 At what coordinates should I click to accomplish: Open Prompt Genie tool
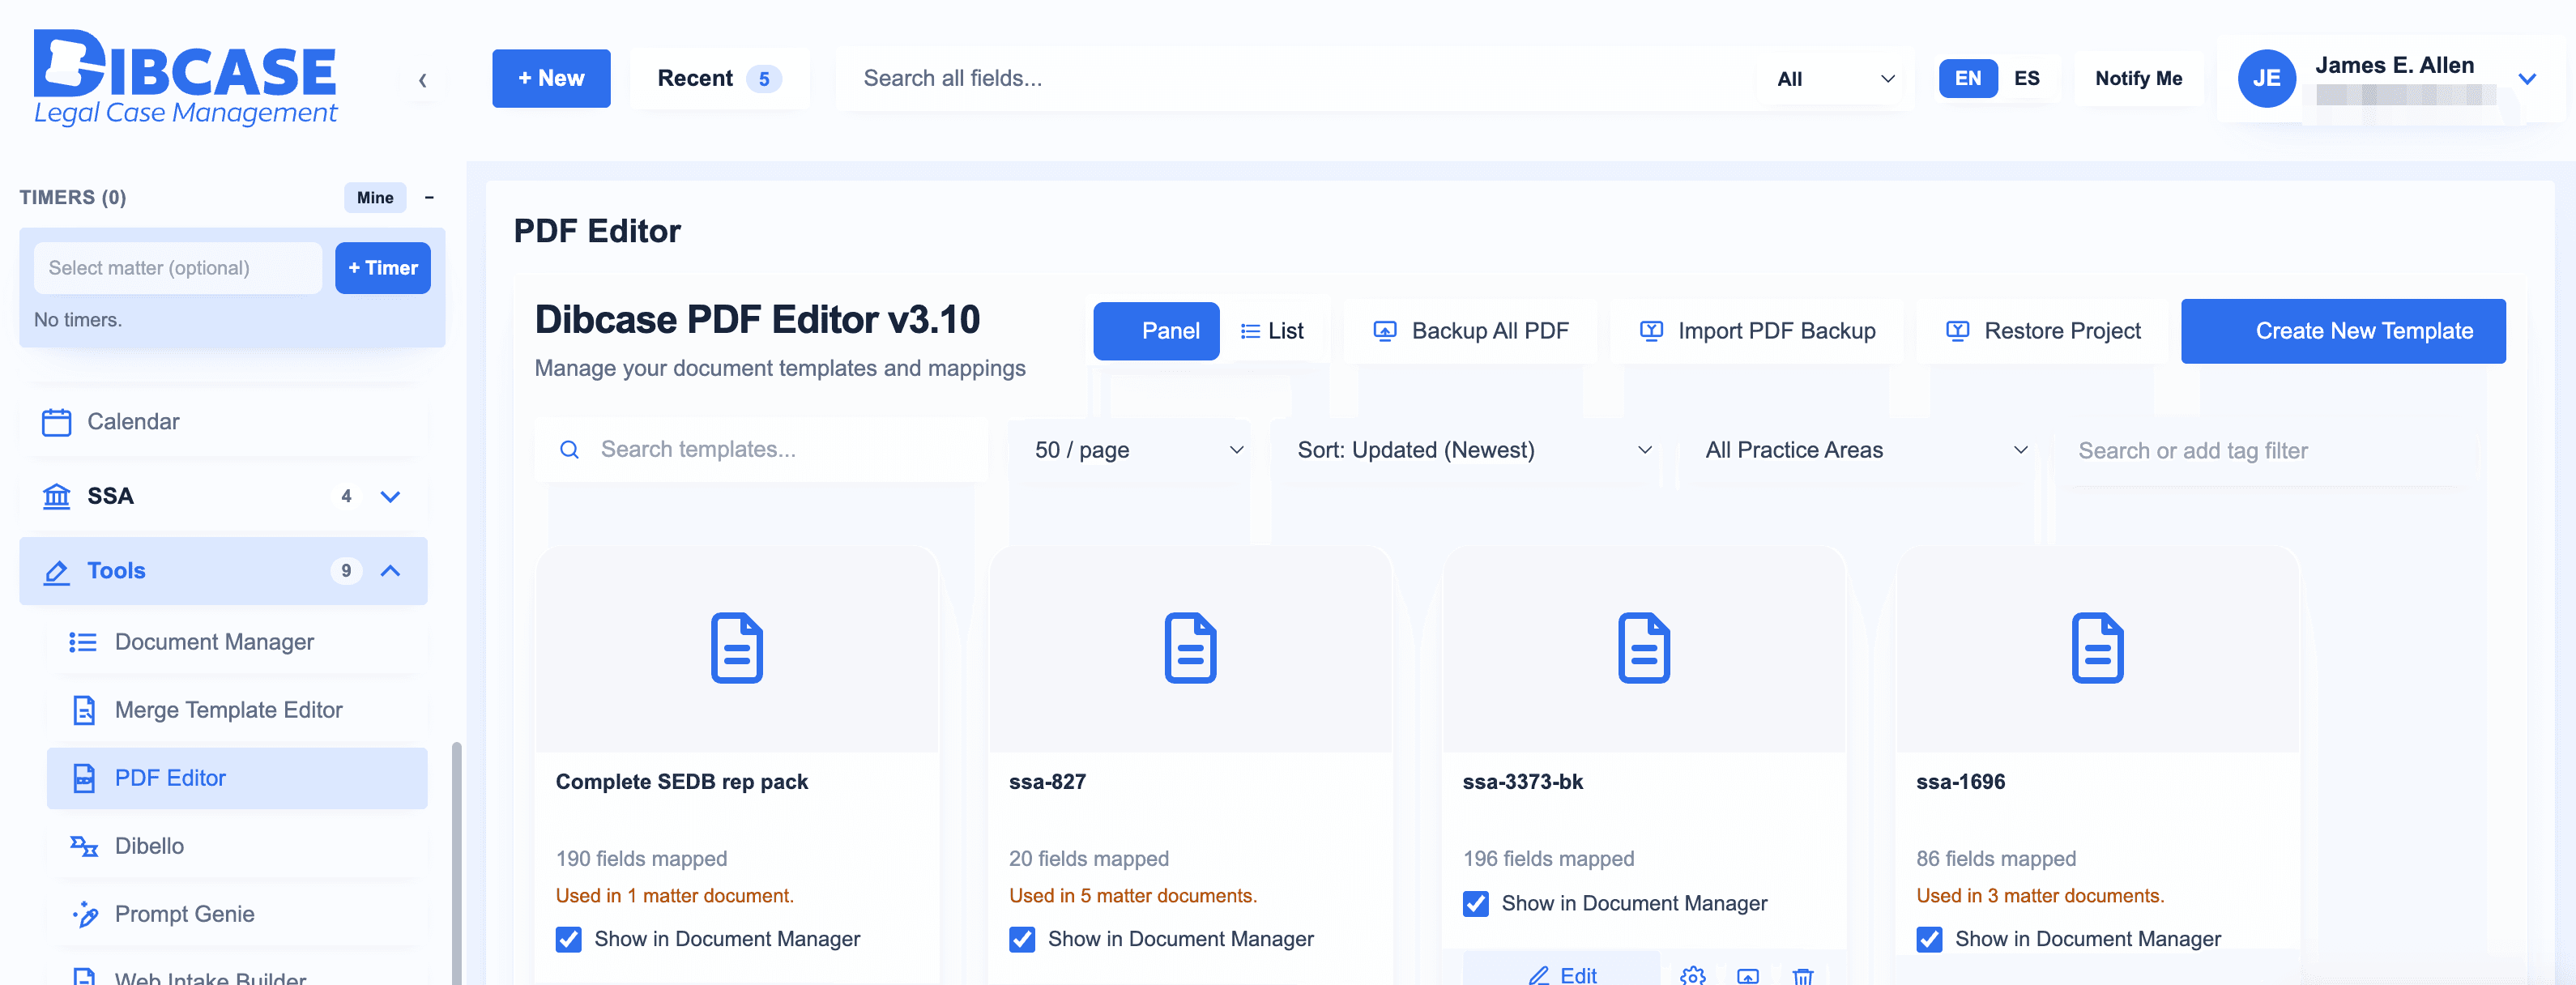[x=236, y=914]
